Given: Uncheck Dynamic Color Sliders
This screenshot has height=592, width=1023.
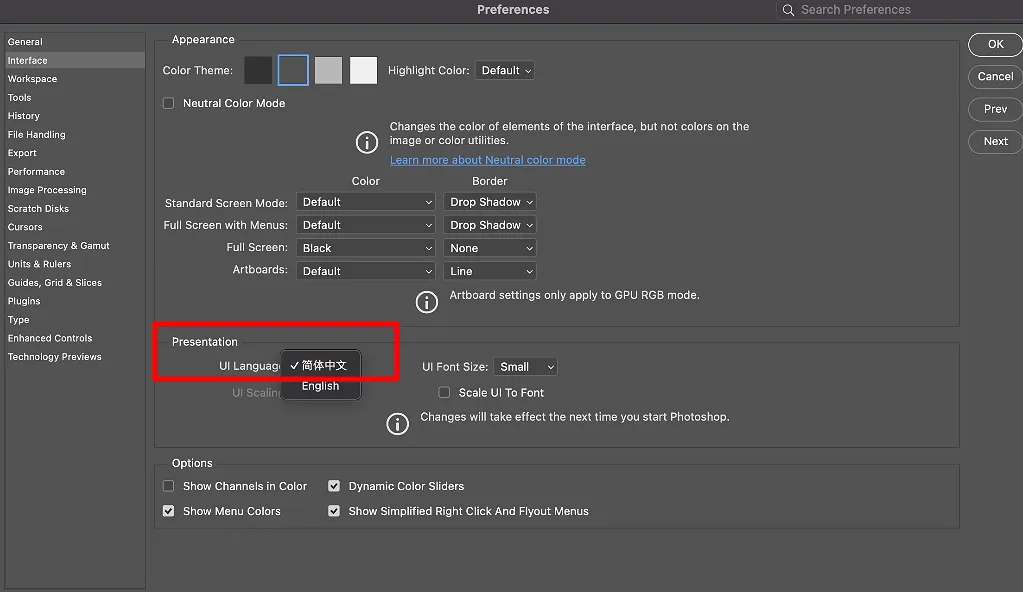Looking at the screenshot, I should click(x=334, y=486).
